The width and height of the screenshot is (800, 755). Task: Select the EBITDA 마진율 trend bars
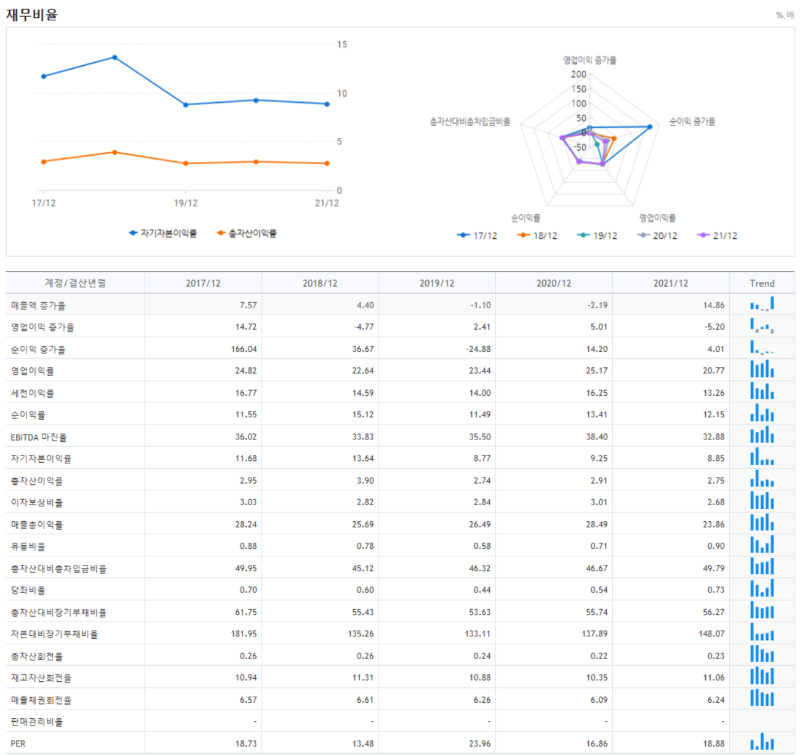click(x=763, y=436)
